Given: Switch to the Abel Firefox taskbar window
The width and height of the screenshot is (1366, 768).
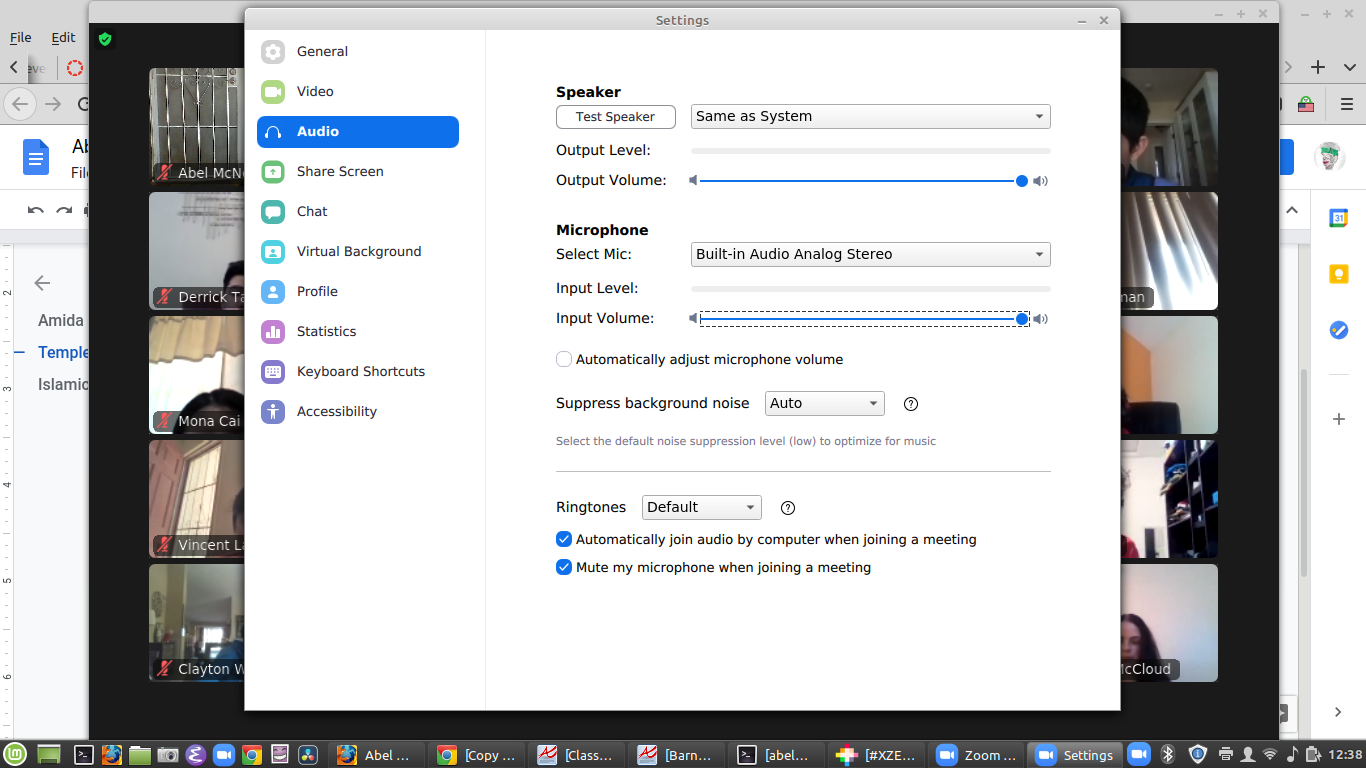Looking at the screenshot, I should point(376,755).
